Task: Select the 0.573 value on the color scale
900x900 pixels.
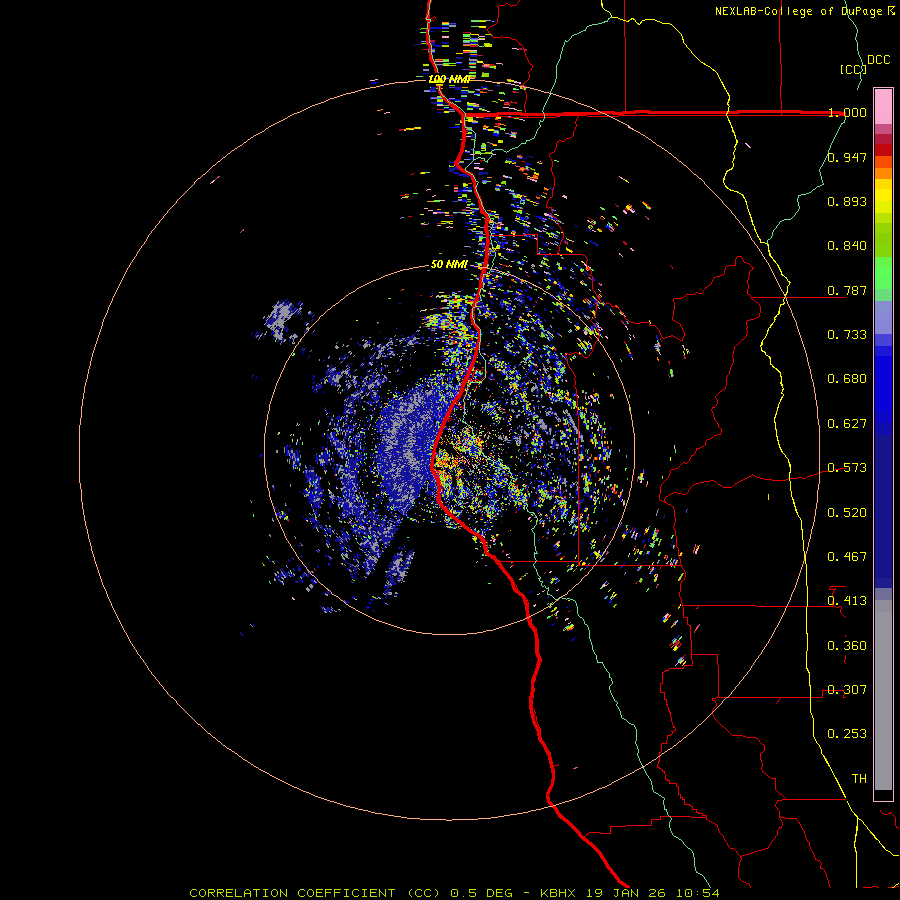Action: 847,468
